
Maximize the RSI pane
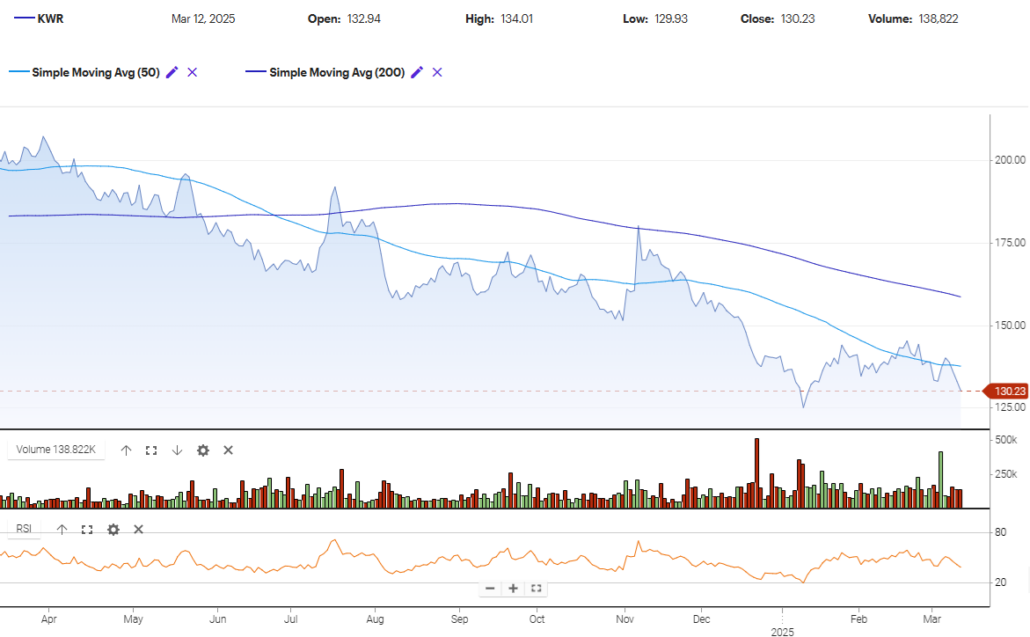(x=87, y=529)
